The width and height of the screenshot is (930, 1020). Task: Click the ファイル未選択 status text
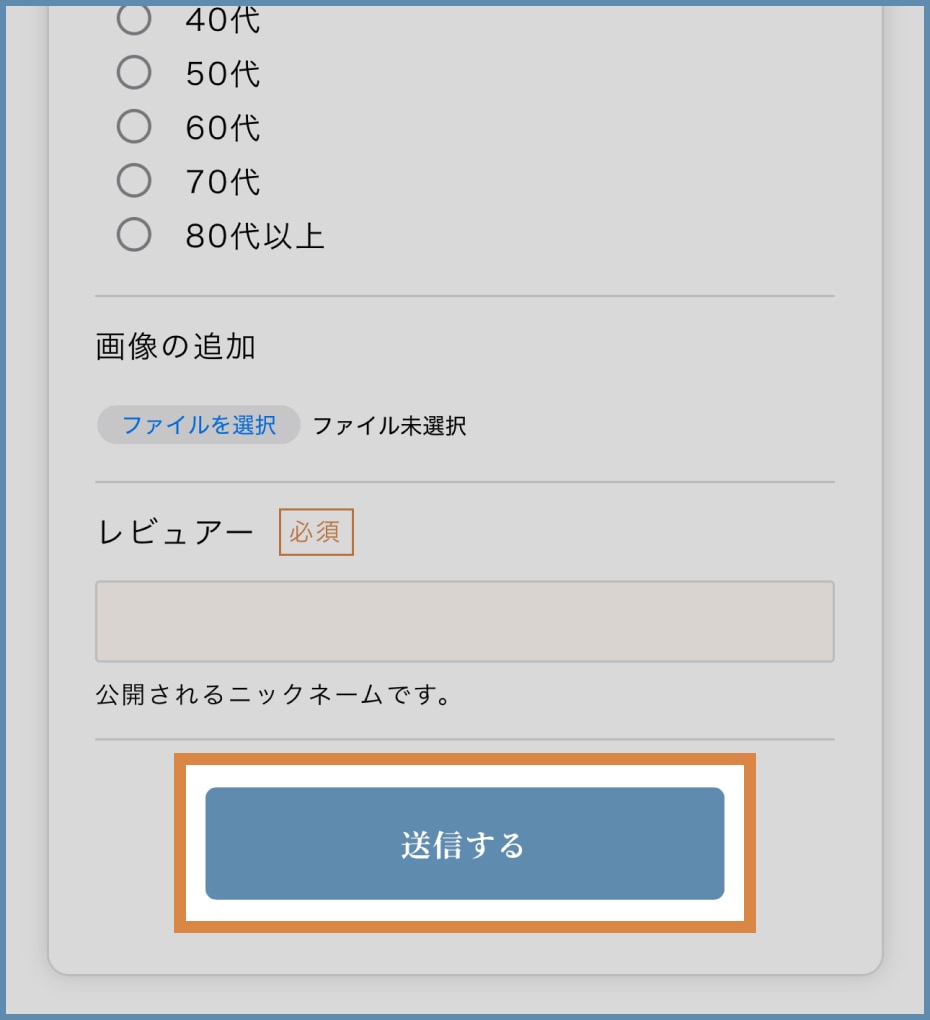[x=390, y=425]
